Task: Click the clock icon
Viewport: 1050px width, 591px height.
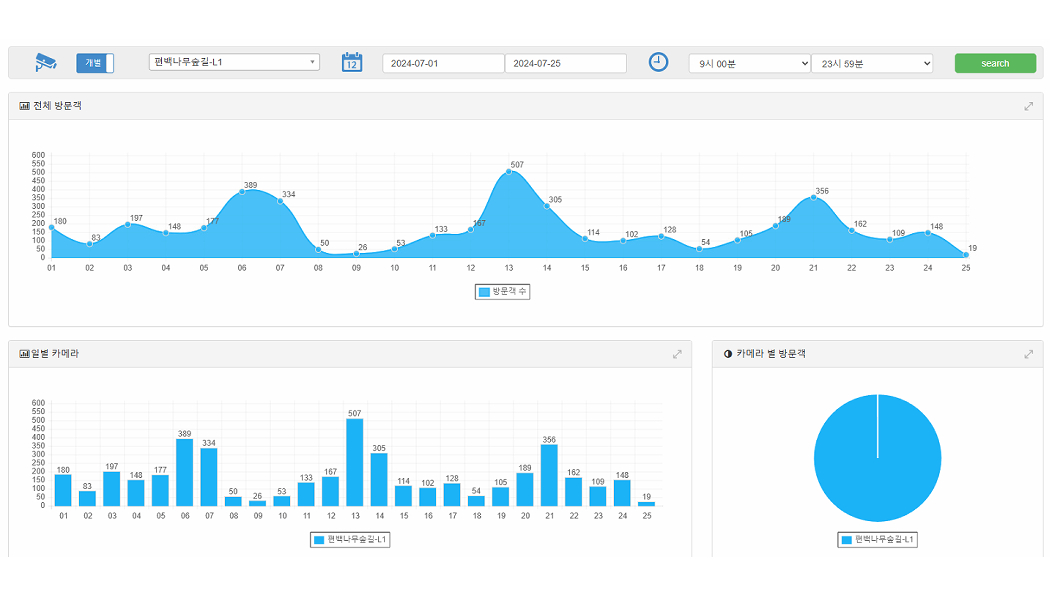Action: click(658, 62)
